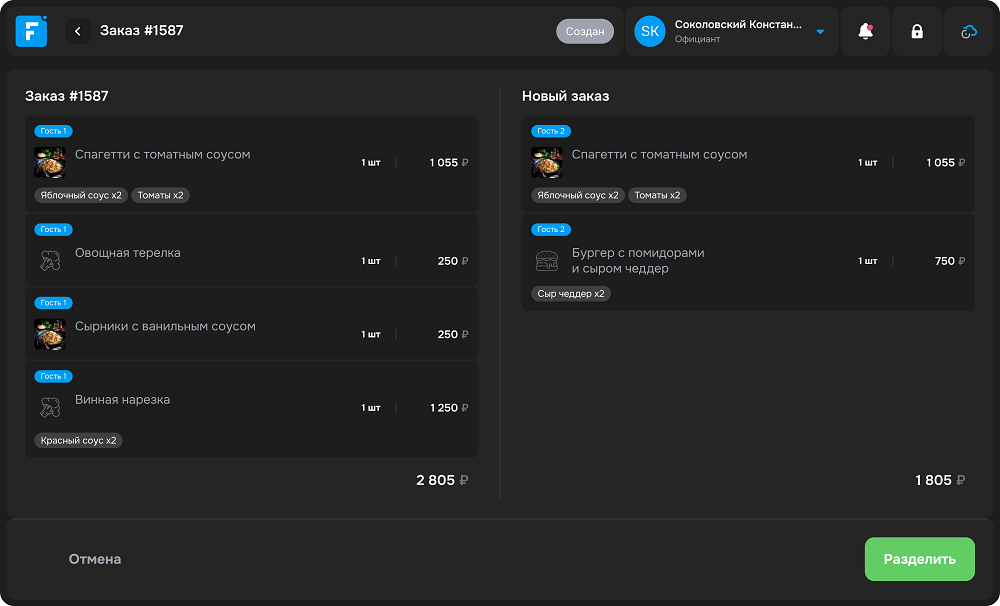Image resolution: width=1000 pixels, height=606 pixels.
Task: Toggle the Гость 2 tag on the burger
Action: [551, 229]
